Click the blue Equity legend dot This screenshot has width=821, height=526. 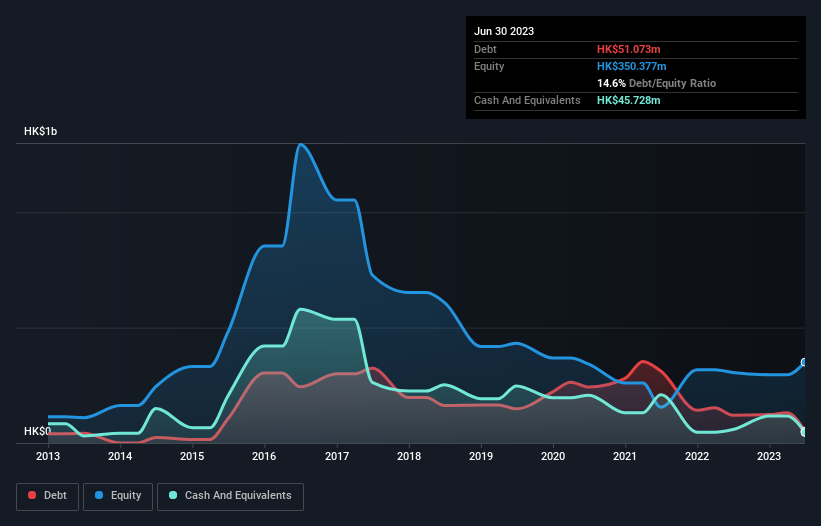pyautogui.click(x=99, y=495)
